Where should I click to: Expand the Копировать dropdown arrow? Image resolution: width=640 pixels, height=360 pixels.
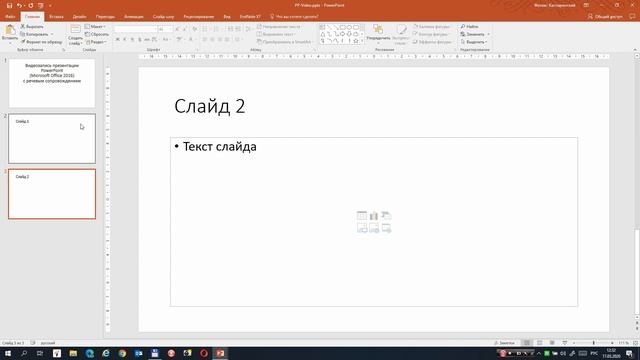[52, 34]
